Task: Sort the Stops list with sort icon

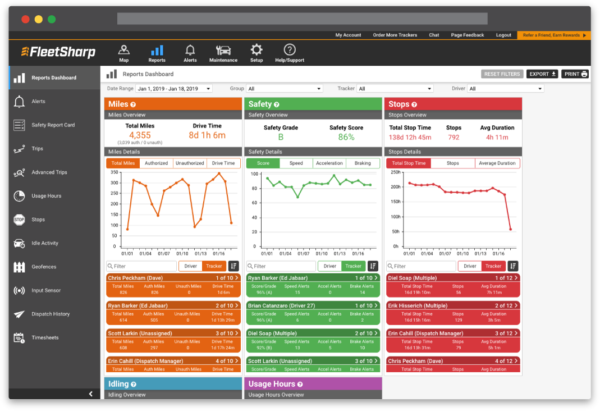Action: click(513, 266)
